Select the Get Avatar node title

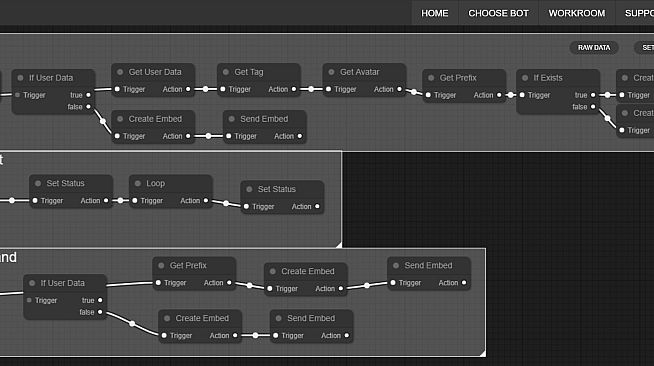point(360,72)
